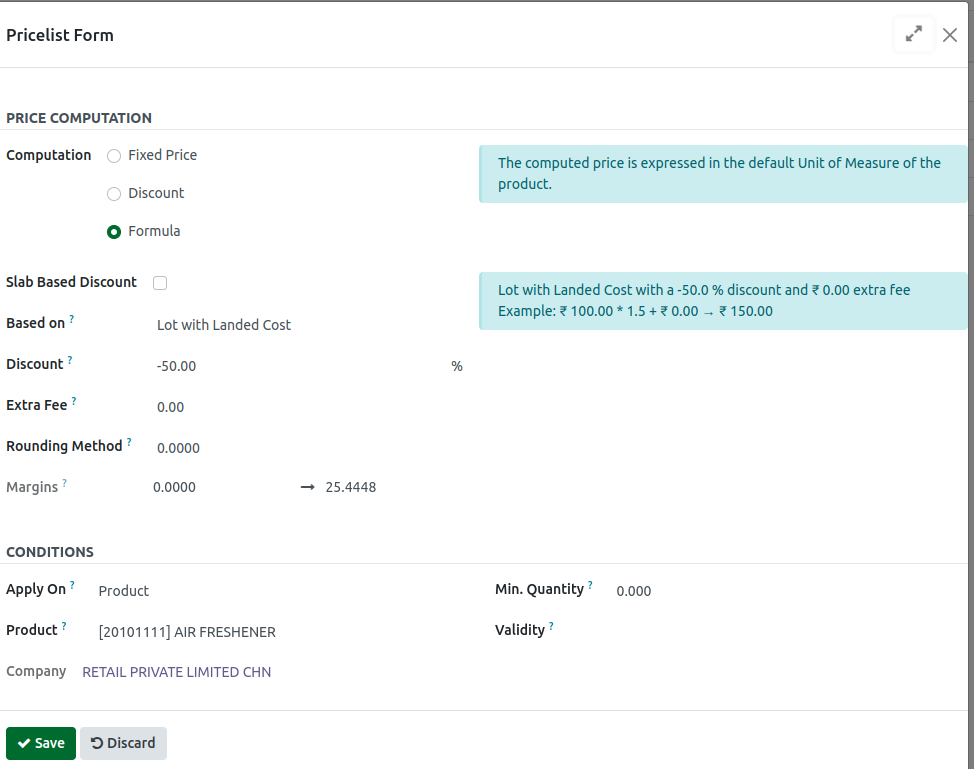The height and width of the screenshot is (769, 974).
Task: Change the AIR FRESHENER product selection
Action: 186,632
